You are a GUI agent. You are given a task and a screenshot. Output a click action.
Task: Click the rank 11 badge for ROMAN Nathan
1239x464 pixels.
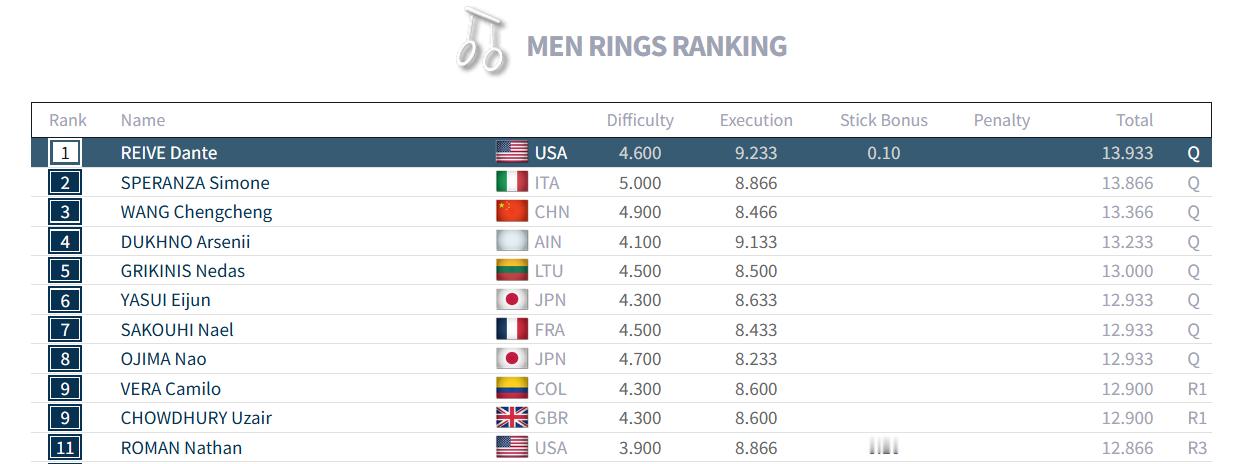coord(65,448)
